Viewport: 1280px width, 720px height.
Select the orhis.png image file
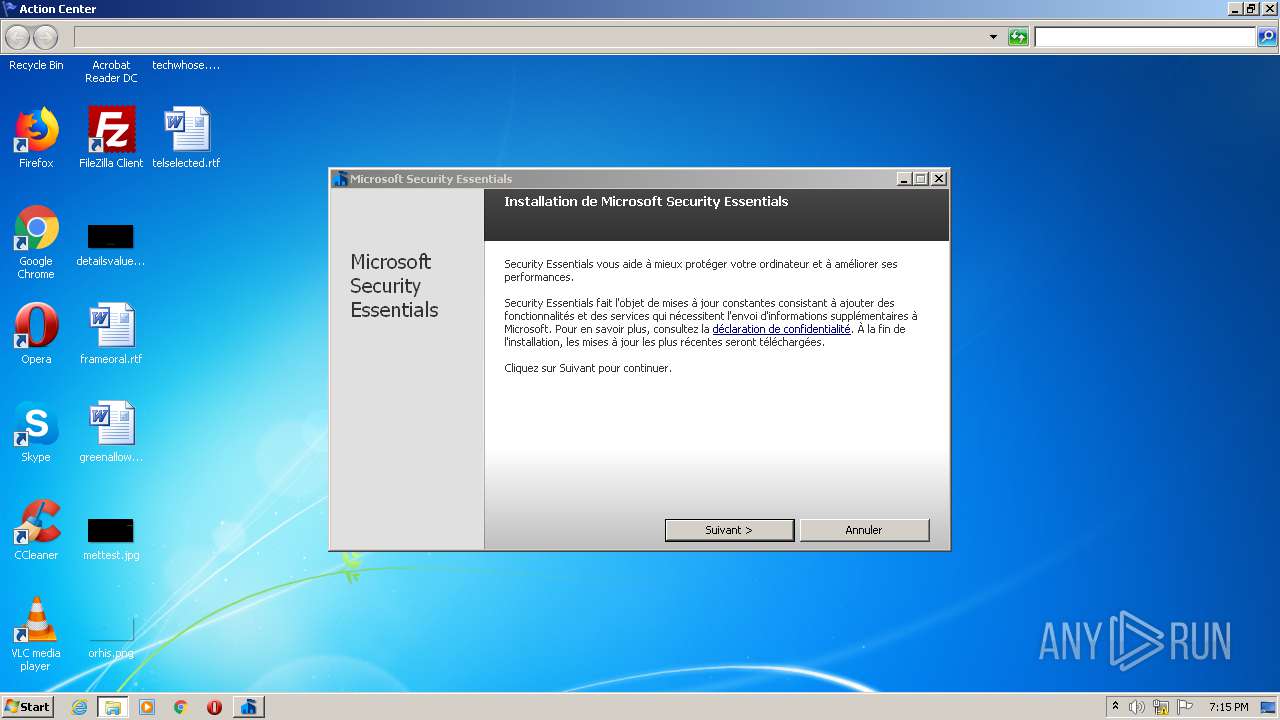[111, 638]
